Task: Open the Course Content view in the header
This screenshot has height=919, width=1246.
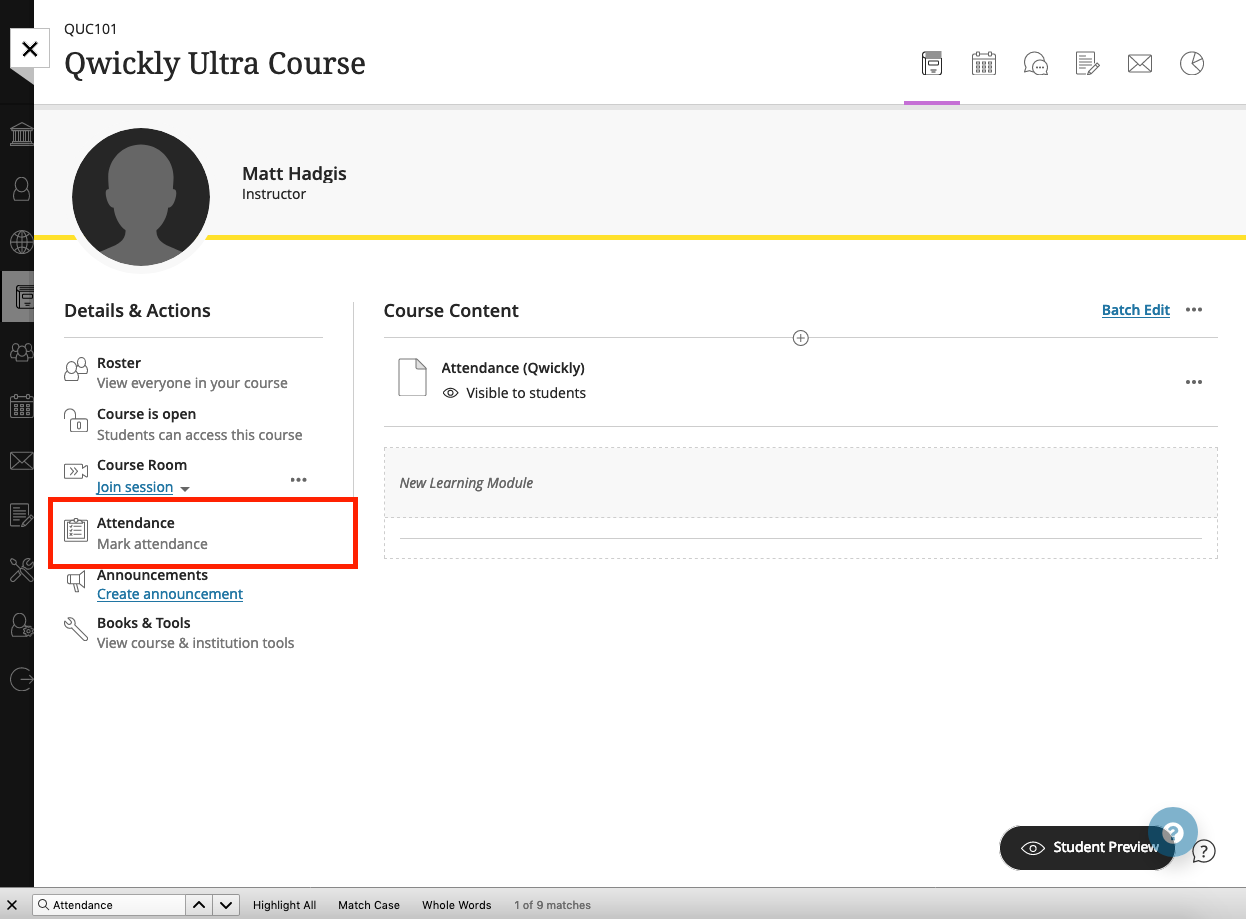Action: coord(932,64)
